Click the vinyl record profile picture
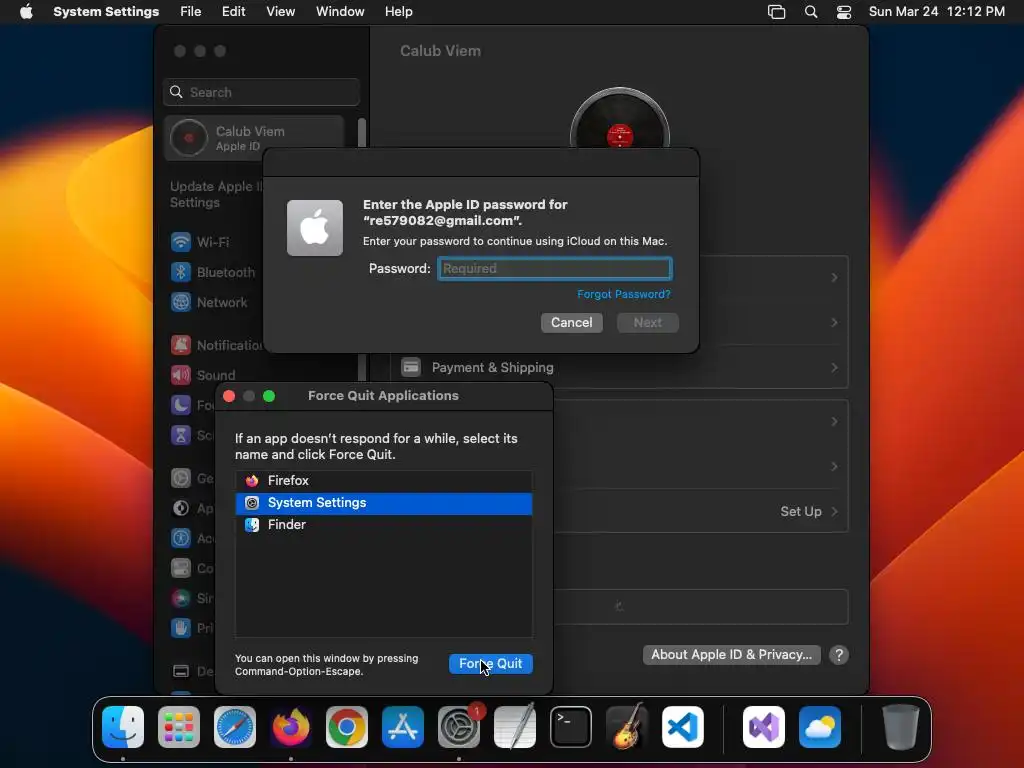1024x768 pixels. (620, 120)
